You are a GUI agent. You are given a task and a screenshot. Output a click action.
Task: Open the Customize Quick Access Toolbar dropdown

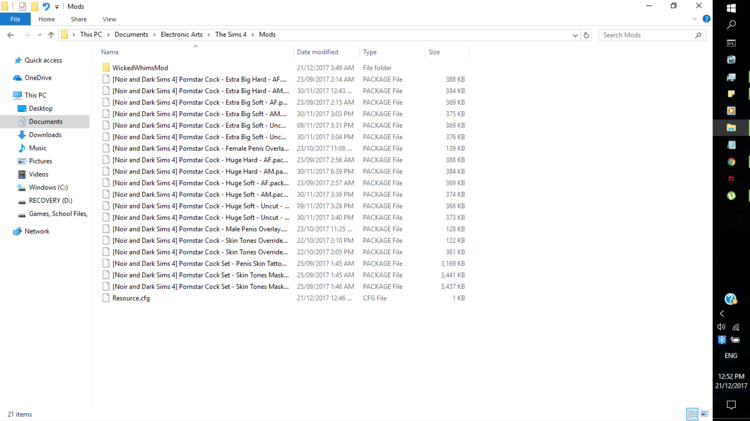point(56,7)
